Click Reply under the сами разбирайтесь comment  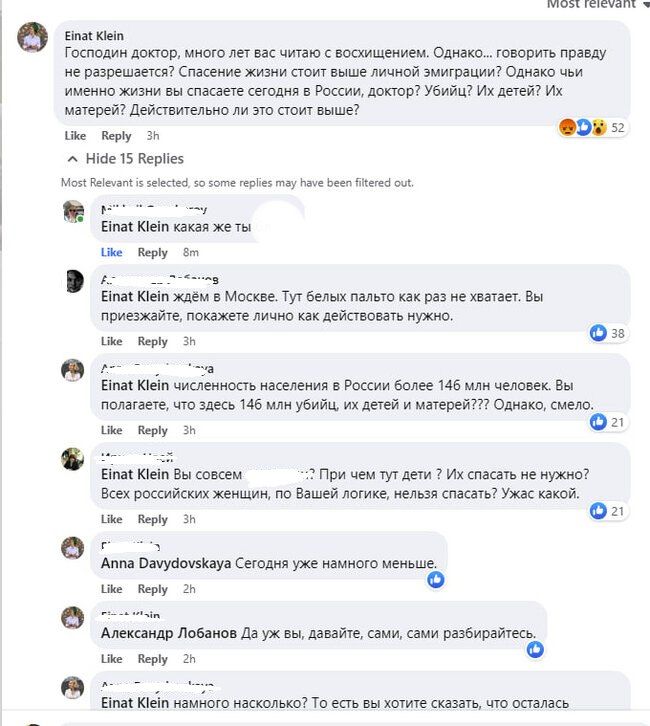point(152,659)
